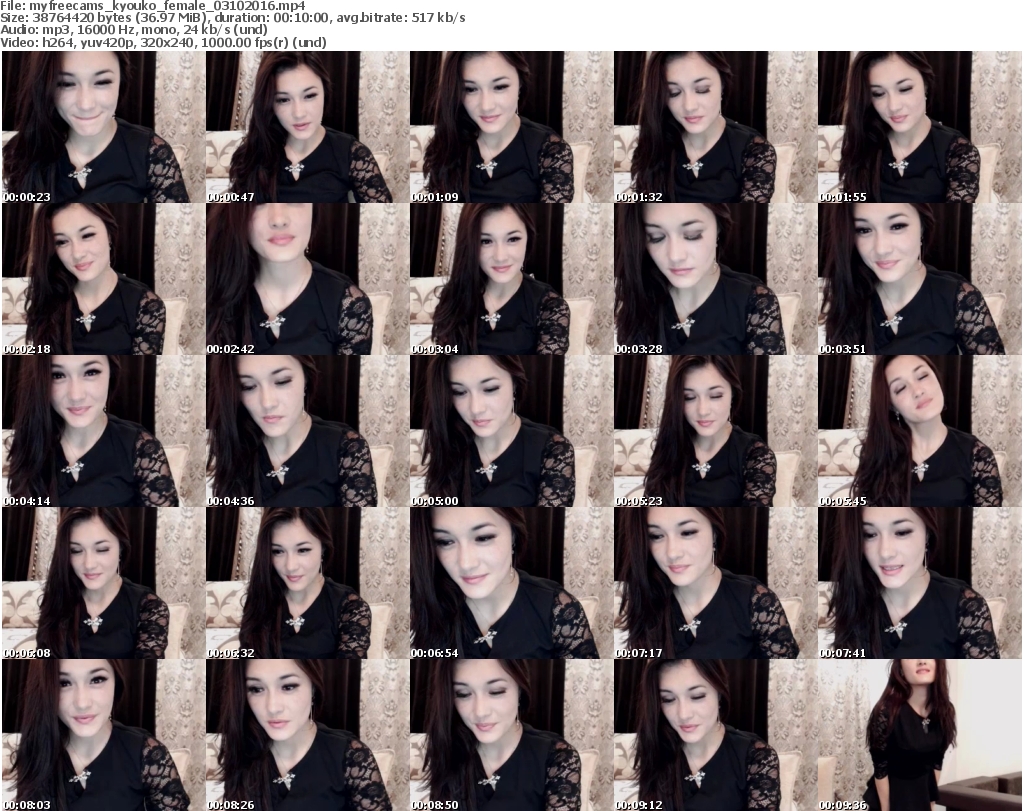Select the thumbnail timestamped 00:08:50
1024x811 pixels.
pyautogui.click(x=511, y=735)
